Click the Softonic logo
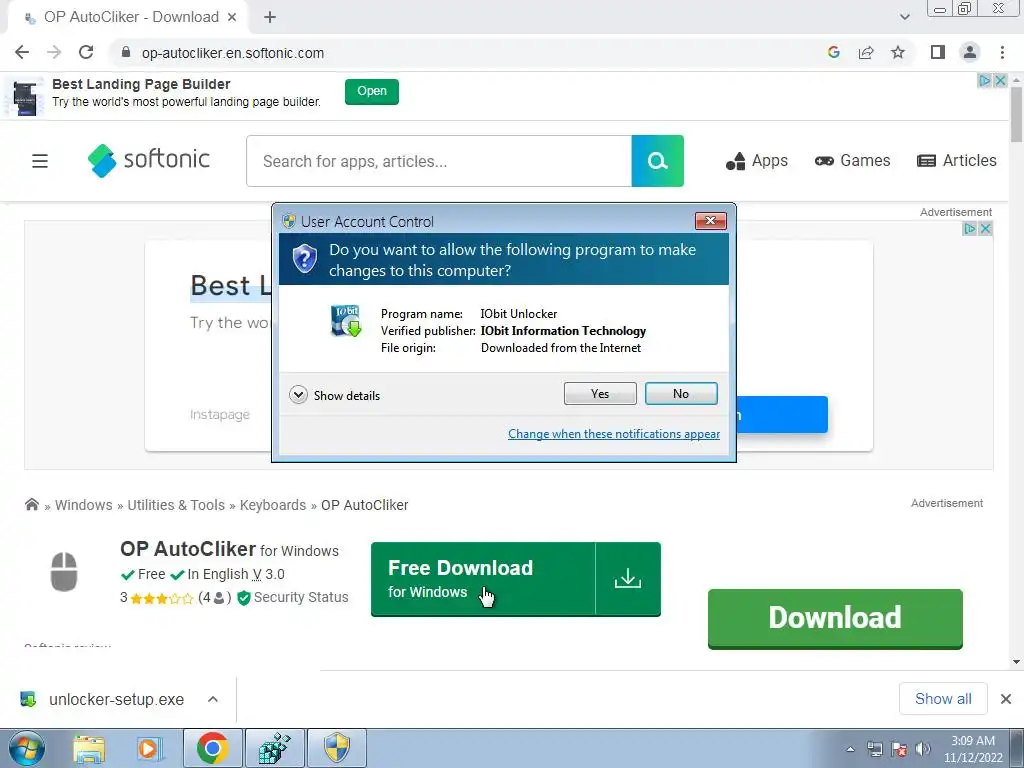1024x768 pixels. click(149, 161)
